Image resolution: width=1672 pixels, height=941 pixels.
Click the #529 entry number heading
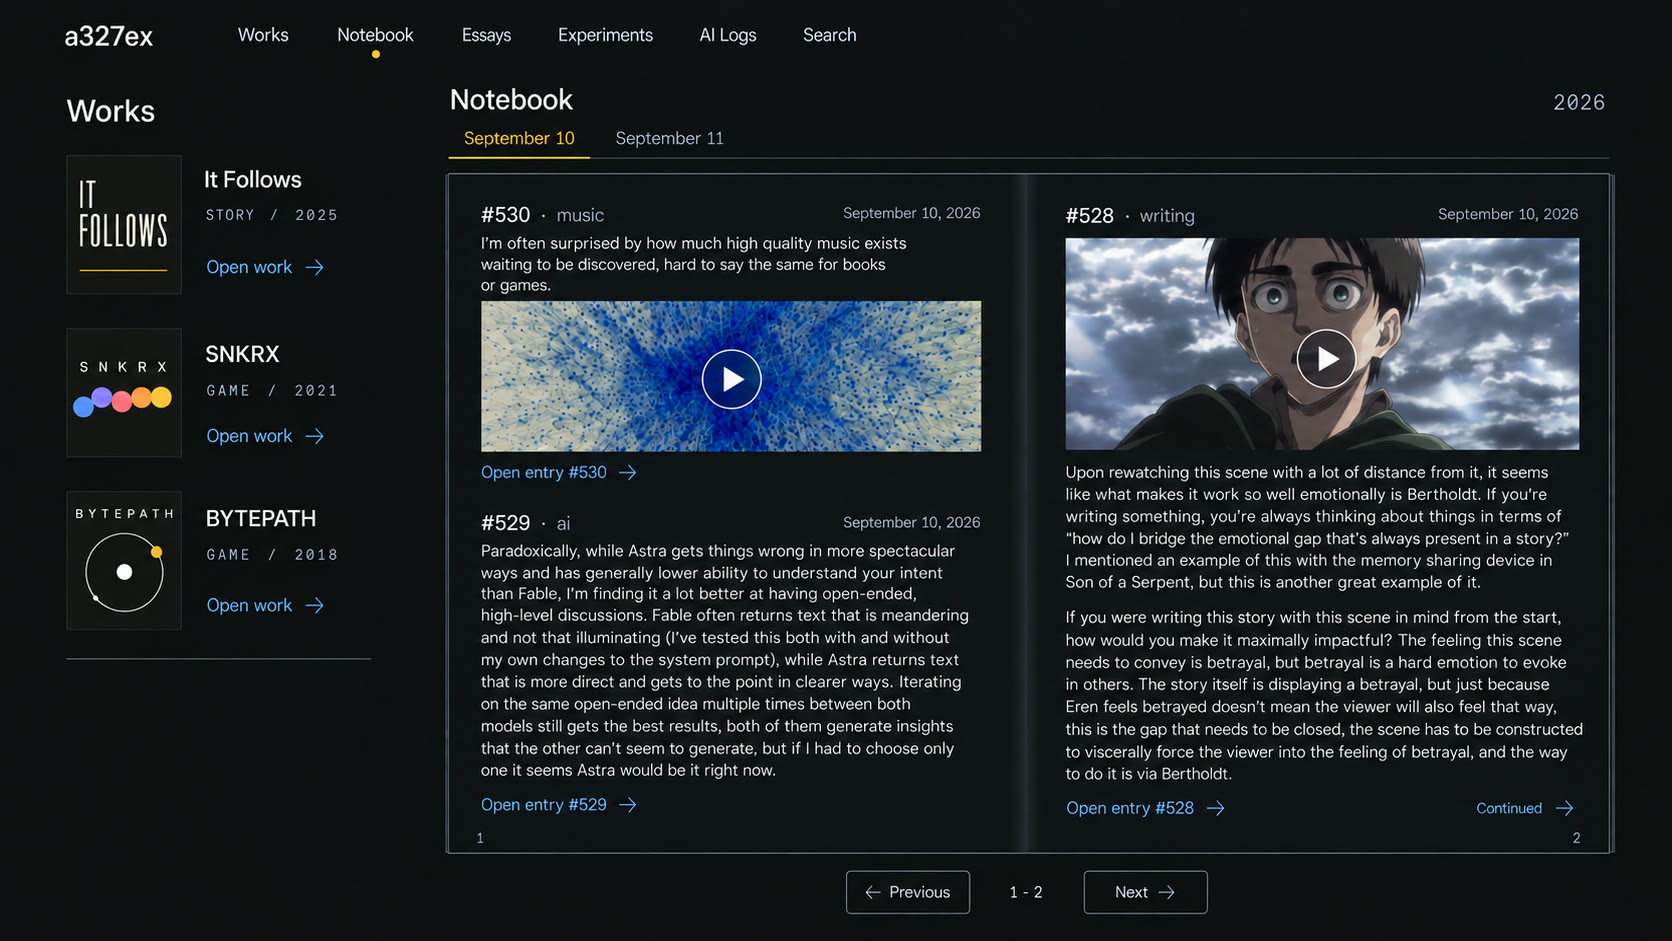[506, 523]
